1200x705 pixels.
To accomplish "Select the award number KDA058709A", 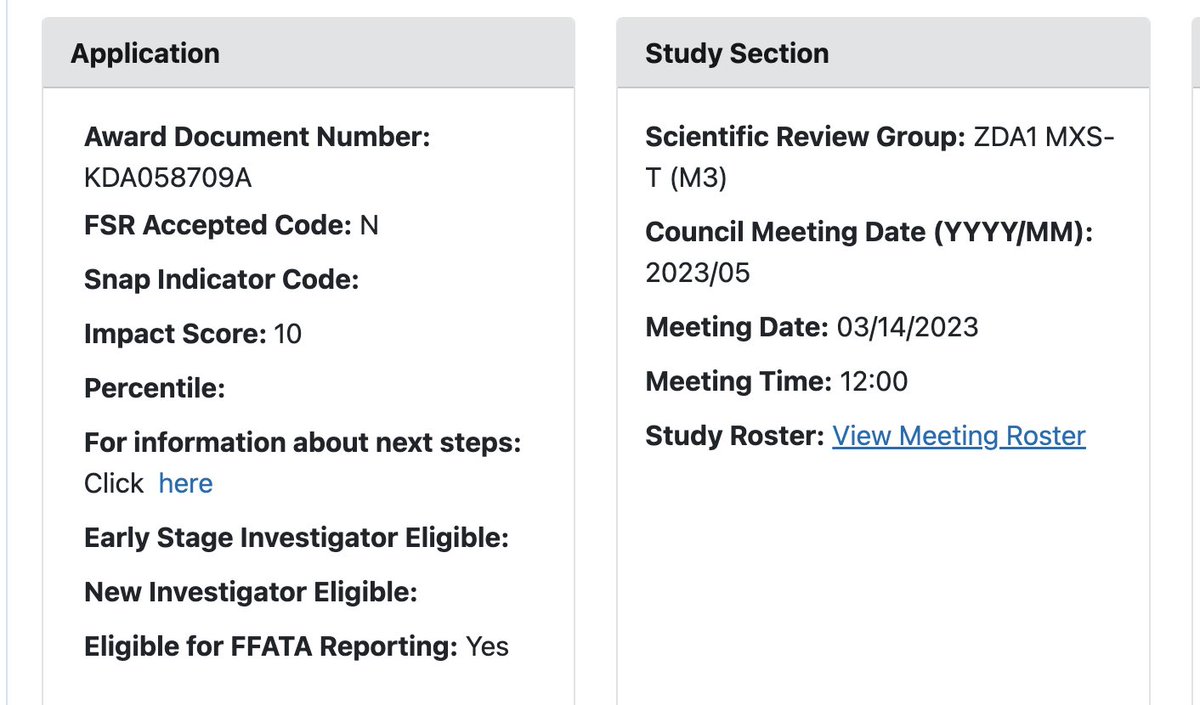I will 168,178.
